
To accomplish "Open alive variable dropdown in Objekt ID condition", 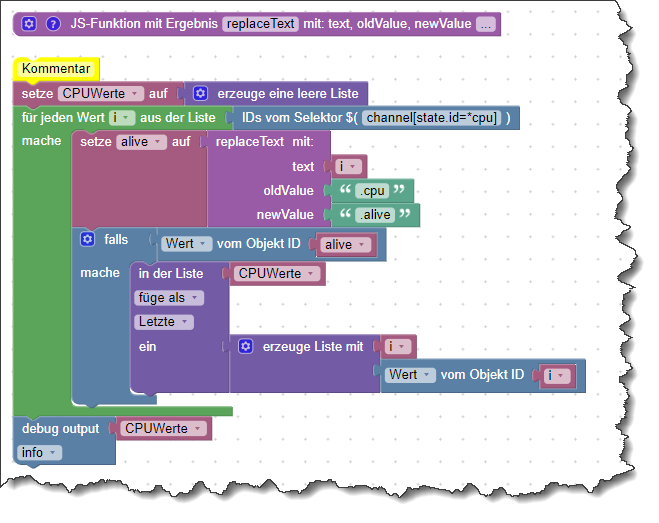I will click(x=345, y=244).
